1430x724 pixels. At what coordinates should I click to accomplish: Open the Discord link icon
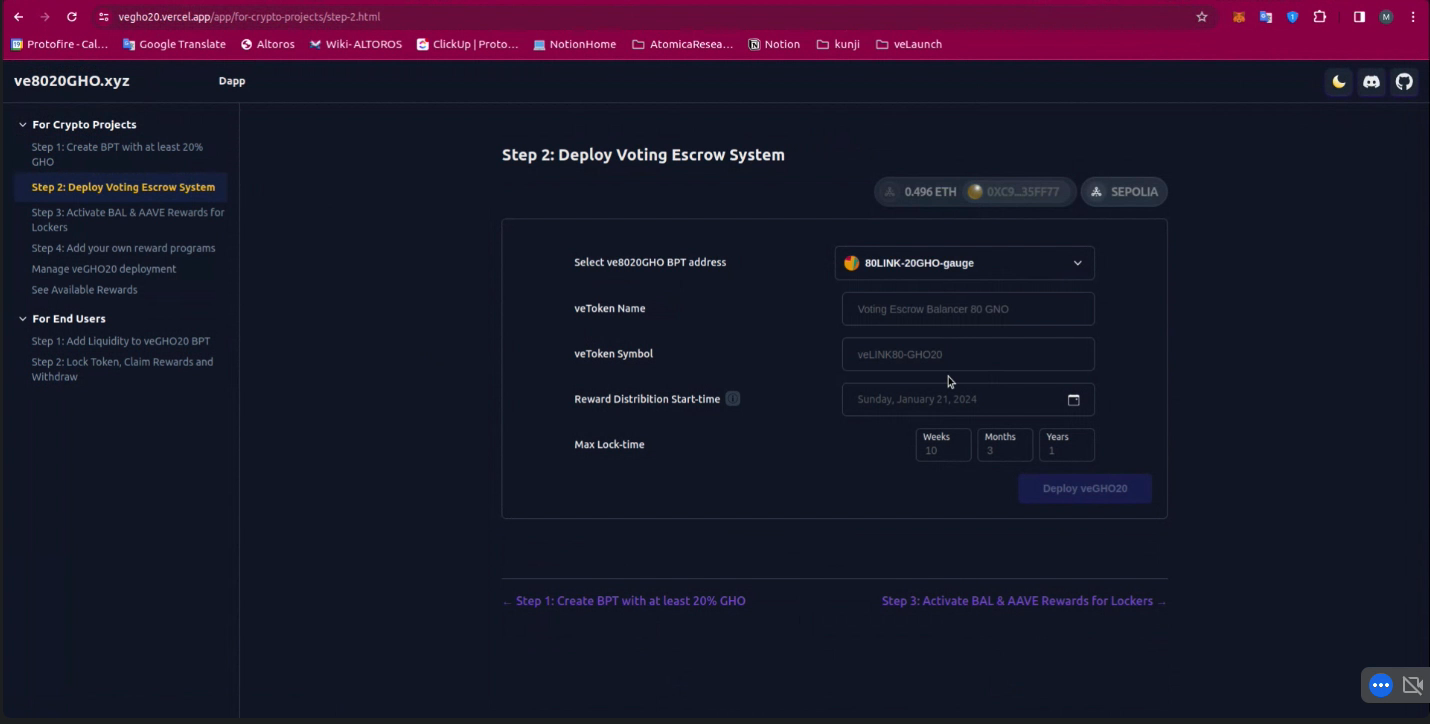(1371, 82)
